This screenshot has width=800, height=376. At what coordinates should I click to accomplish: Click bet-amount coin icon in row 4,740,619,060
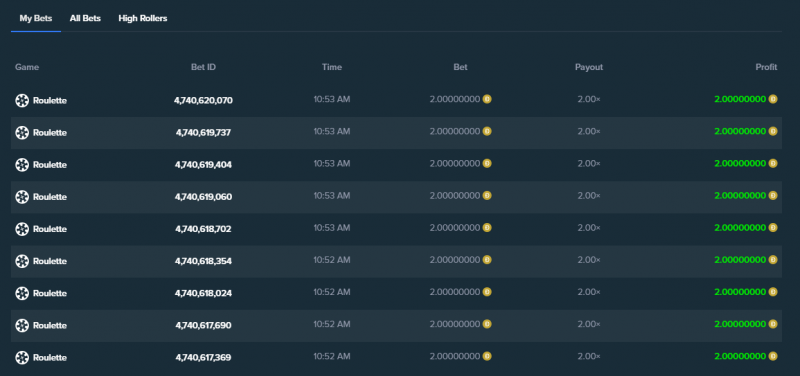pyautogui.click(x=487, y=195)
